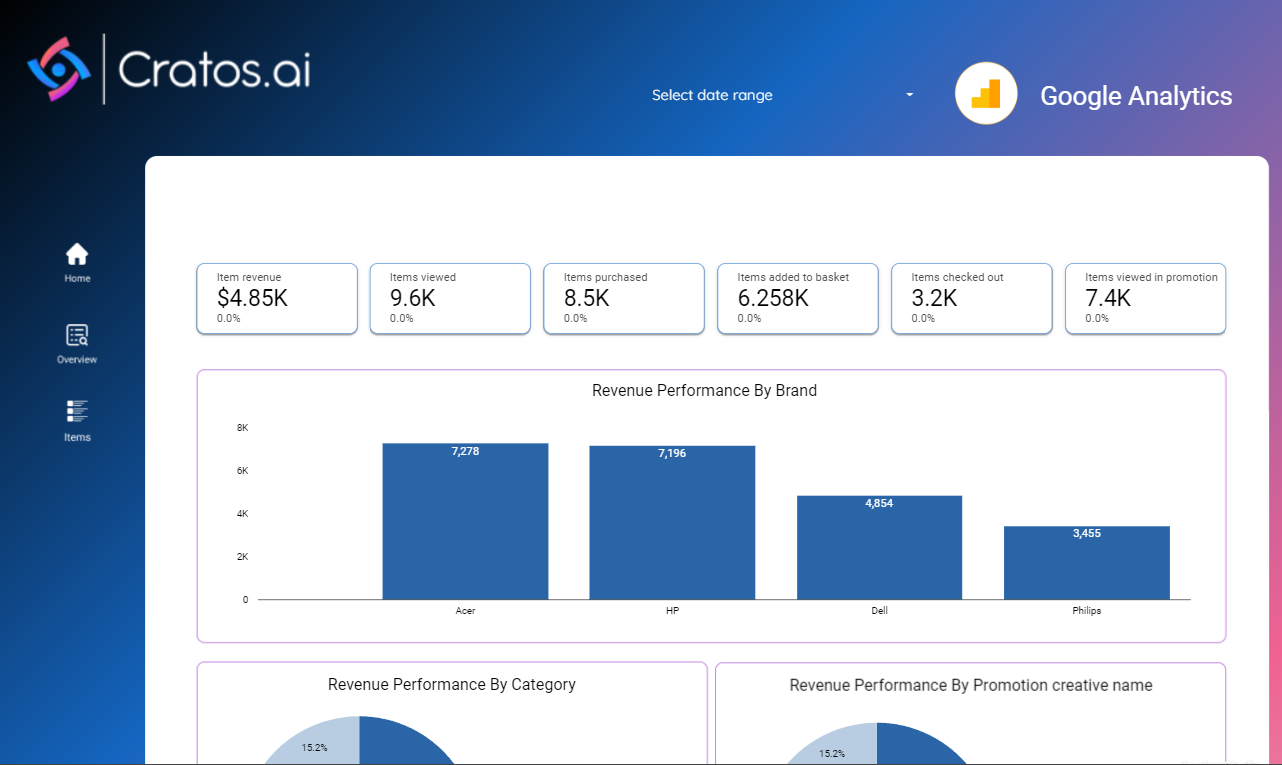Select the Items viewed 9.6K scorecard

coord(450,299)
